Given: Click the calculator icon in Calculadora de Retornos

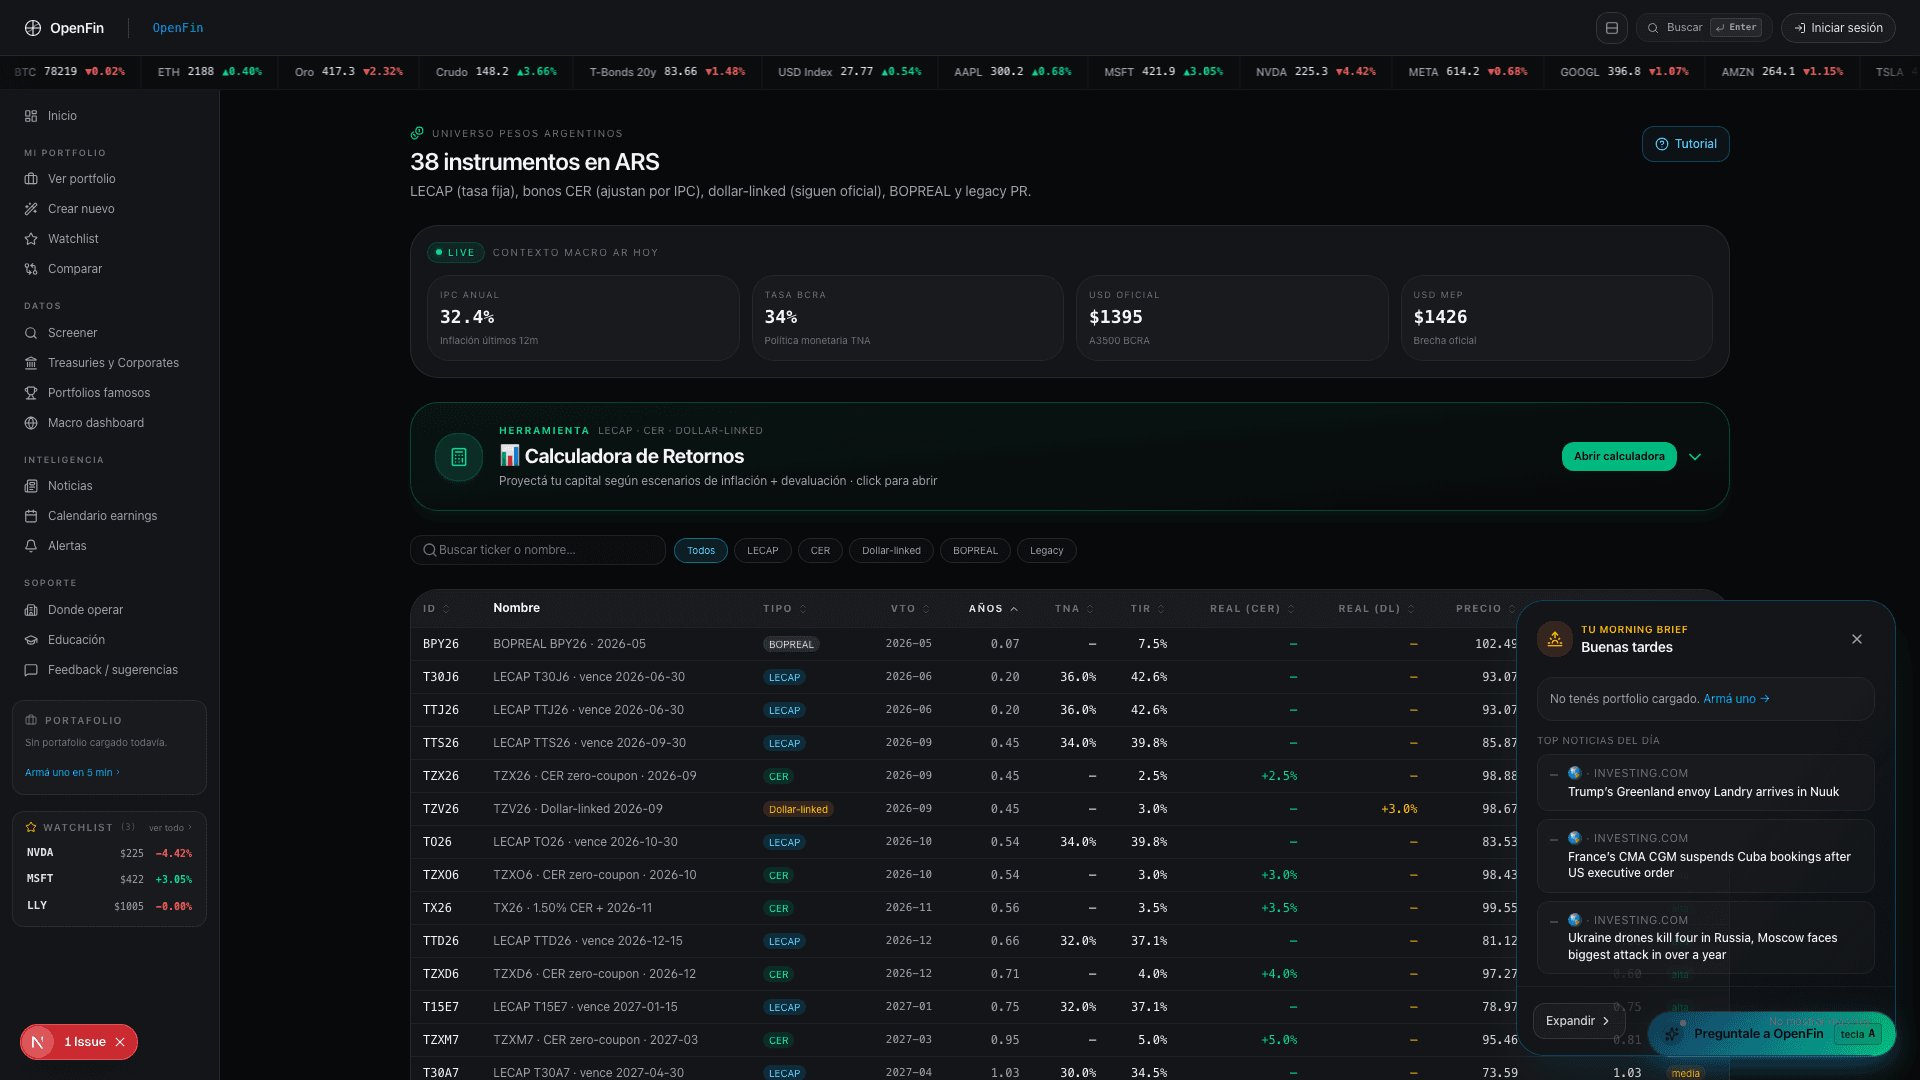Looking at the screenshot, I should tap(459, 457).
